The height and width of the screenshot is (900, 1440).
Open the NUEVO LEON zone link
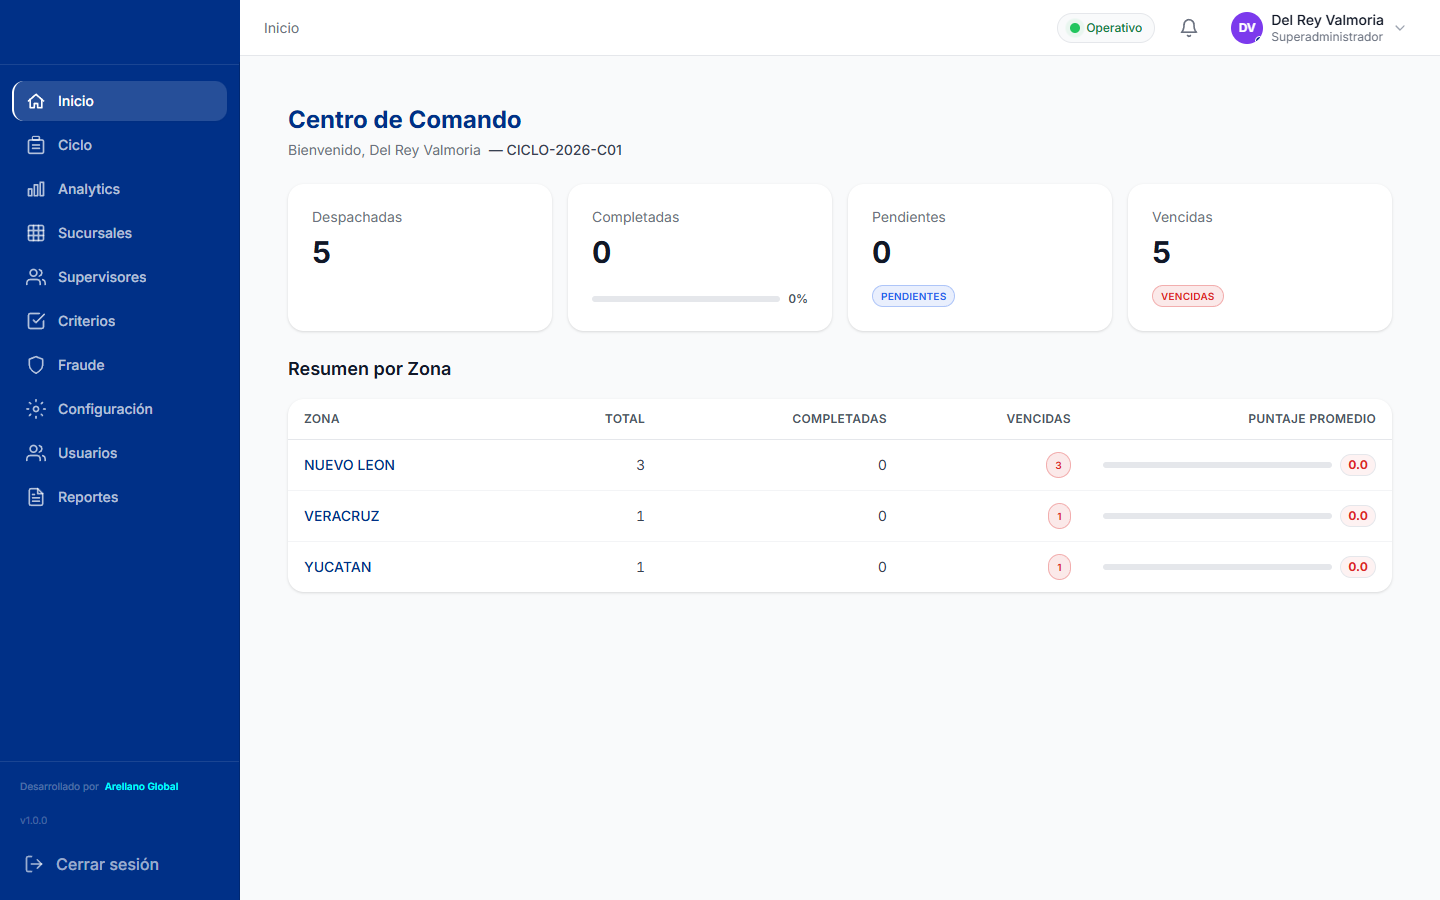click(349, 465)
